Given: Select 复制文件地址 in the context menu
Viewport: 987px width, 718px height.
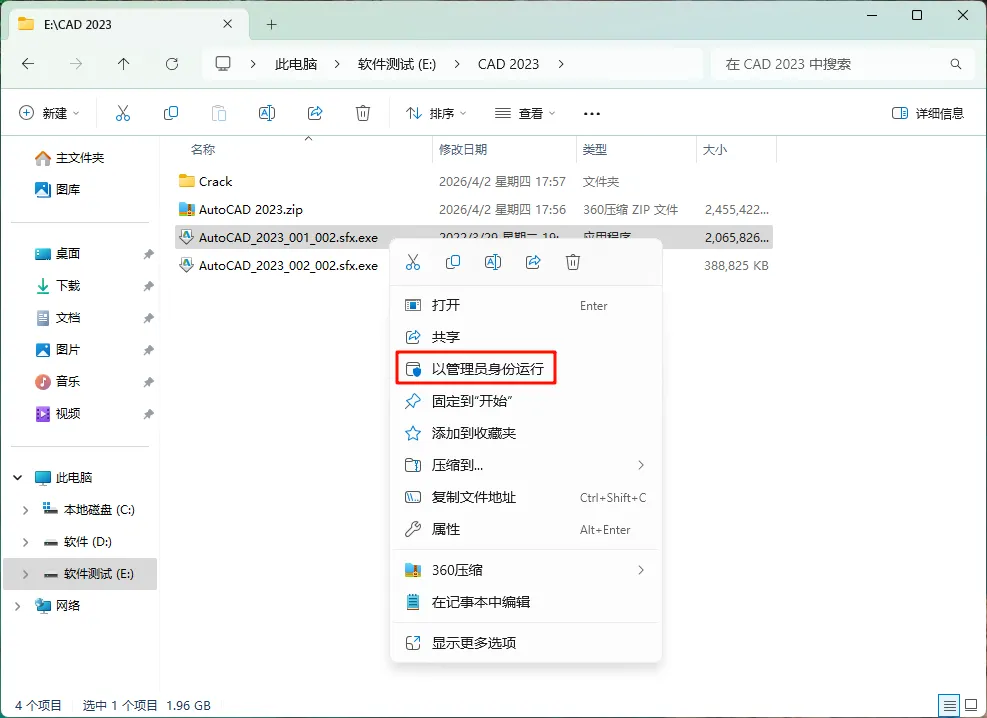Looking at the screenshot, I should (526, 497).
